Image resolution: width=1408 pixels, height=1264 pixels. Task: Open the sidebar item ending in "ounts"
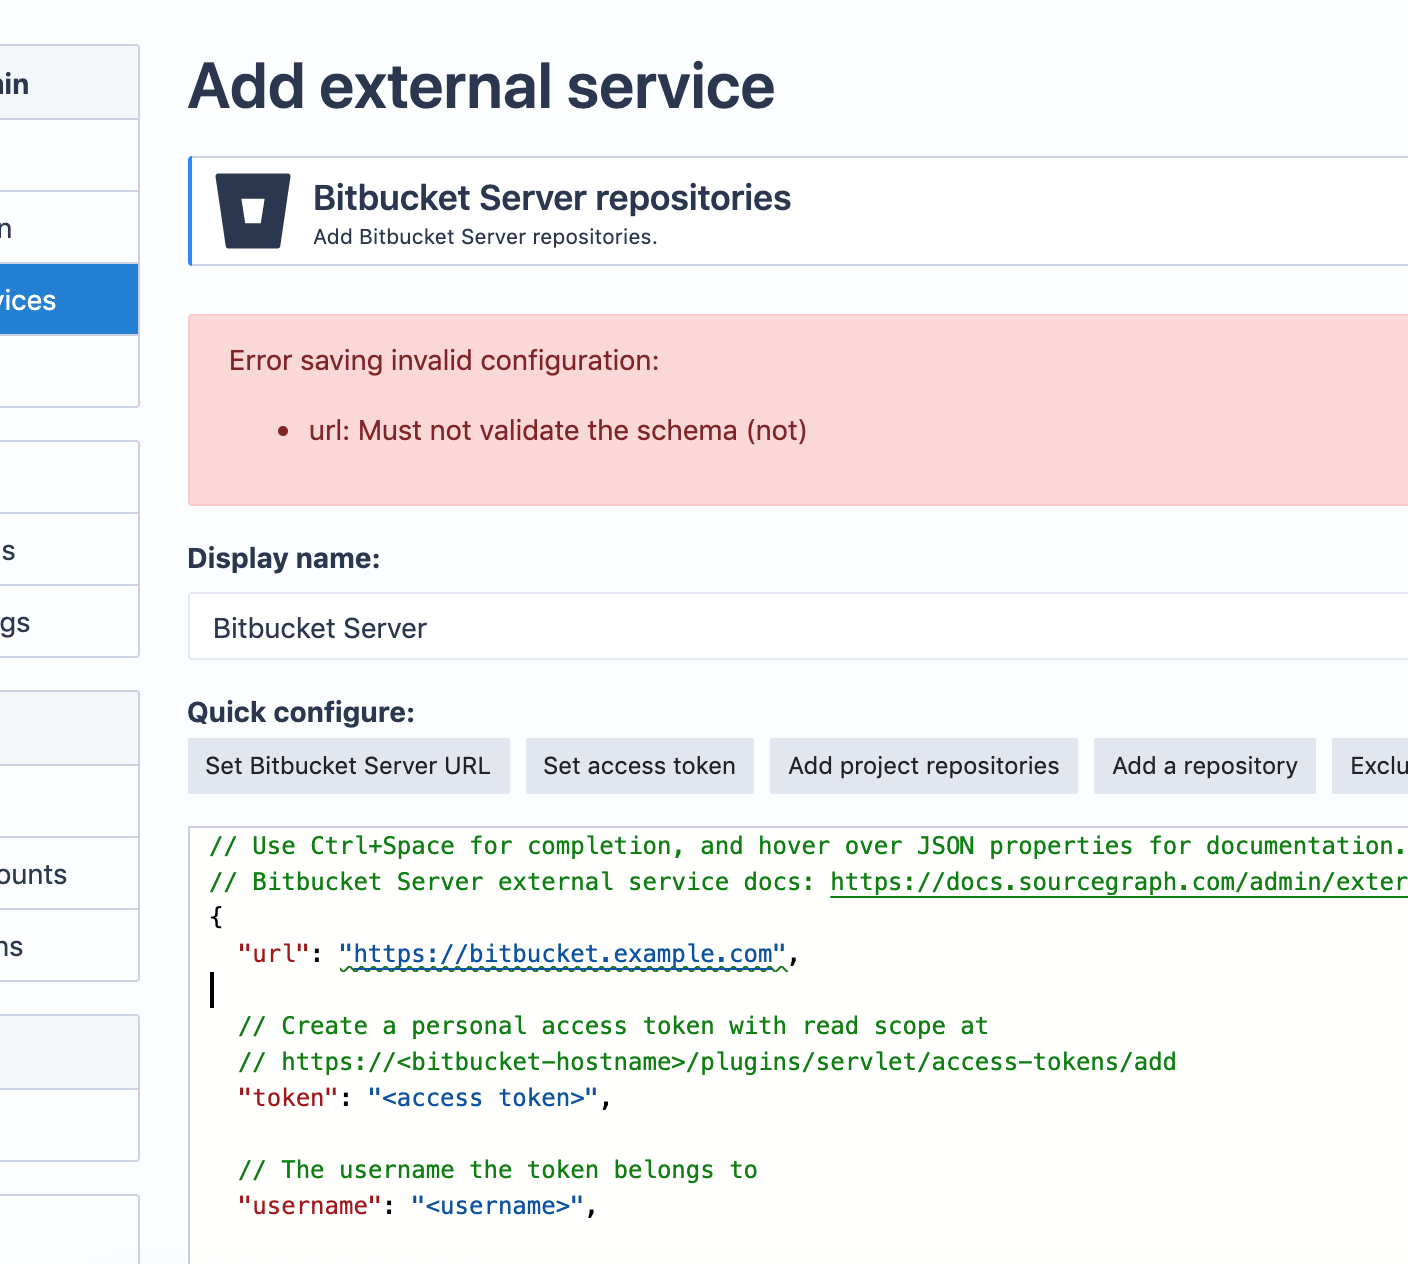69,874
